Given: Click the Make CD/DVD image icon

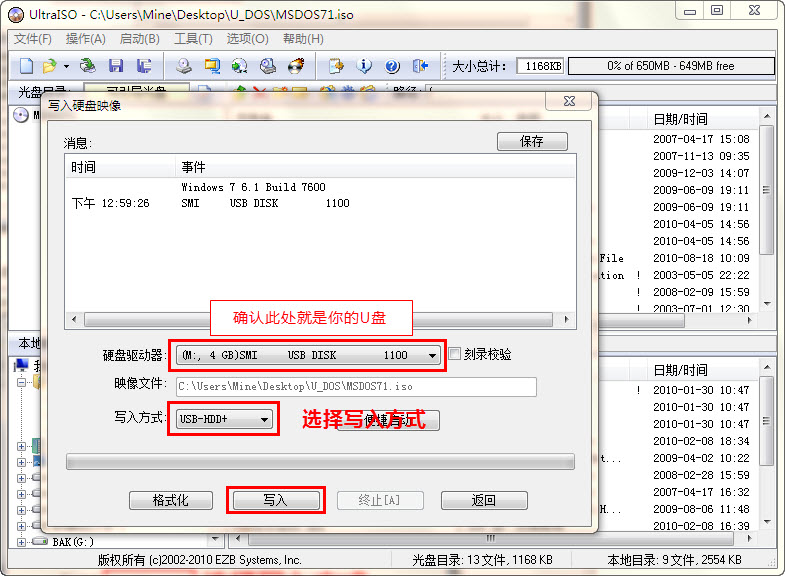Looking at the screenshot, I should pyautogui.click(x=184, y=66).
